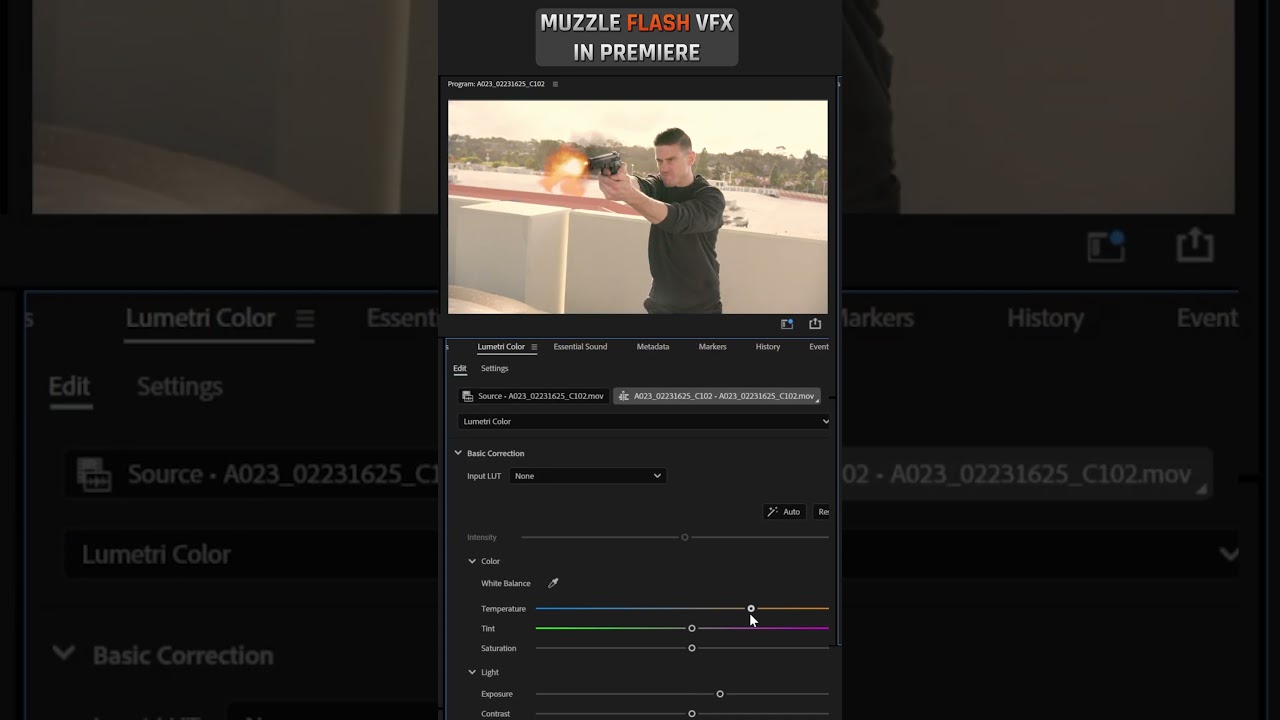1280x720 pixels.
Task: Click the Export Frame icon under the preview
Action: (815, 324)
